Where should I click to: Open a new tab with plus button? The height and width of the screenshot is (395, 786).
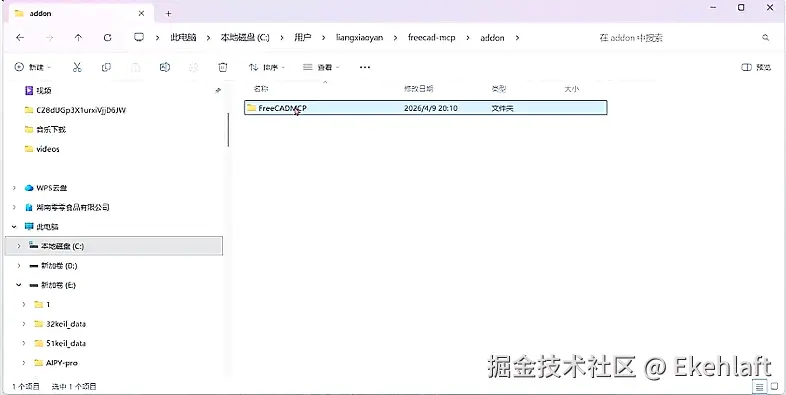pyautogui.click(x=168, y=14)
